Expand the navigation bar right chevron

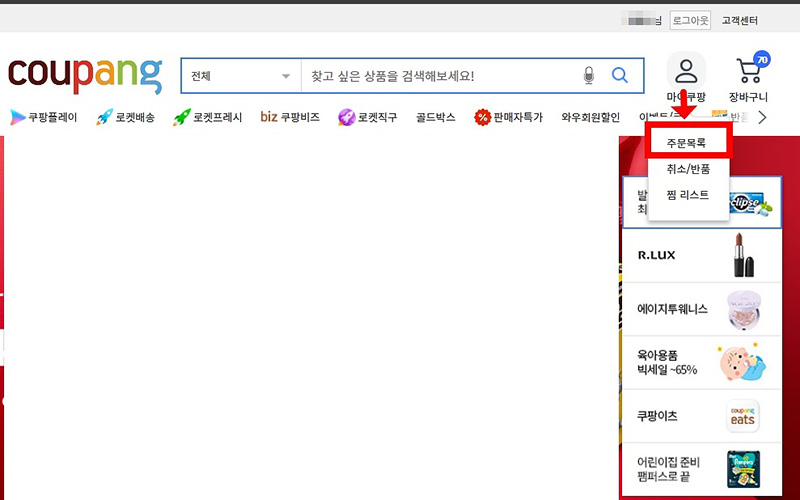[762, 118]
